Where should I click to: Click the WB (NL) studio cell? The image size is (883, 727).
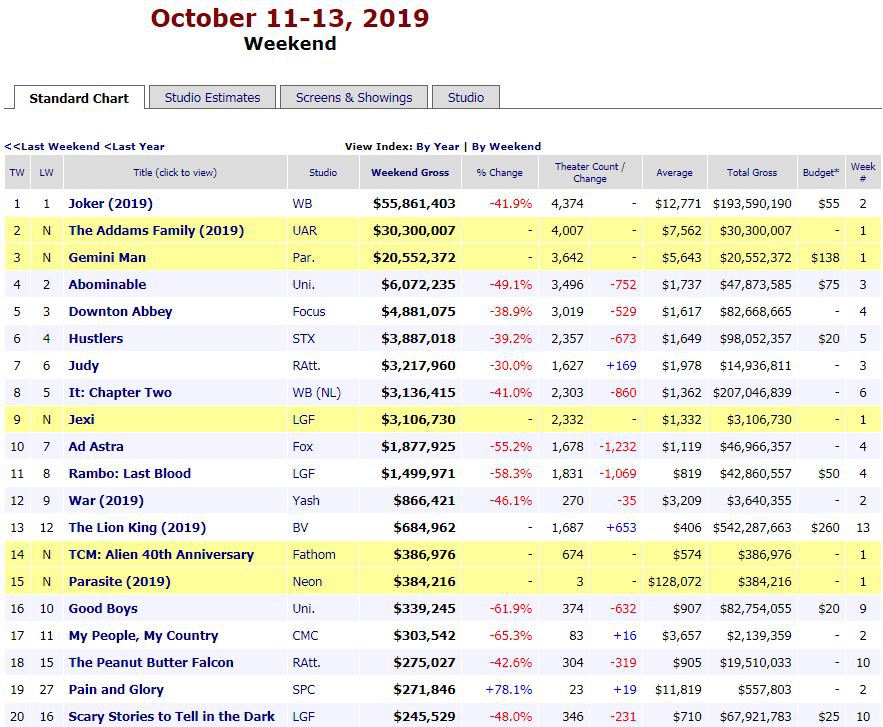click(x=316, y=393)
